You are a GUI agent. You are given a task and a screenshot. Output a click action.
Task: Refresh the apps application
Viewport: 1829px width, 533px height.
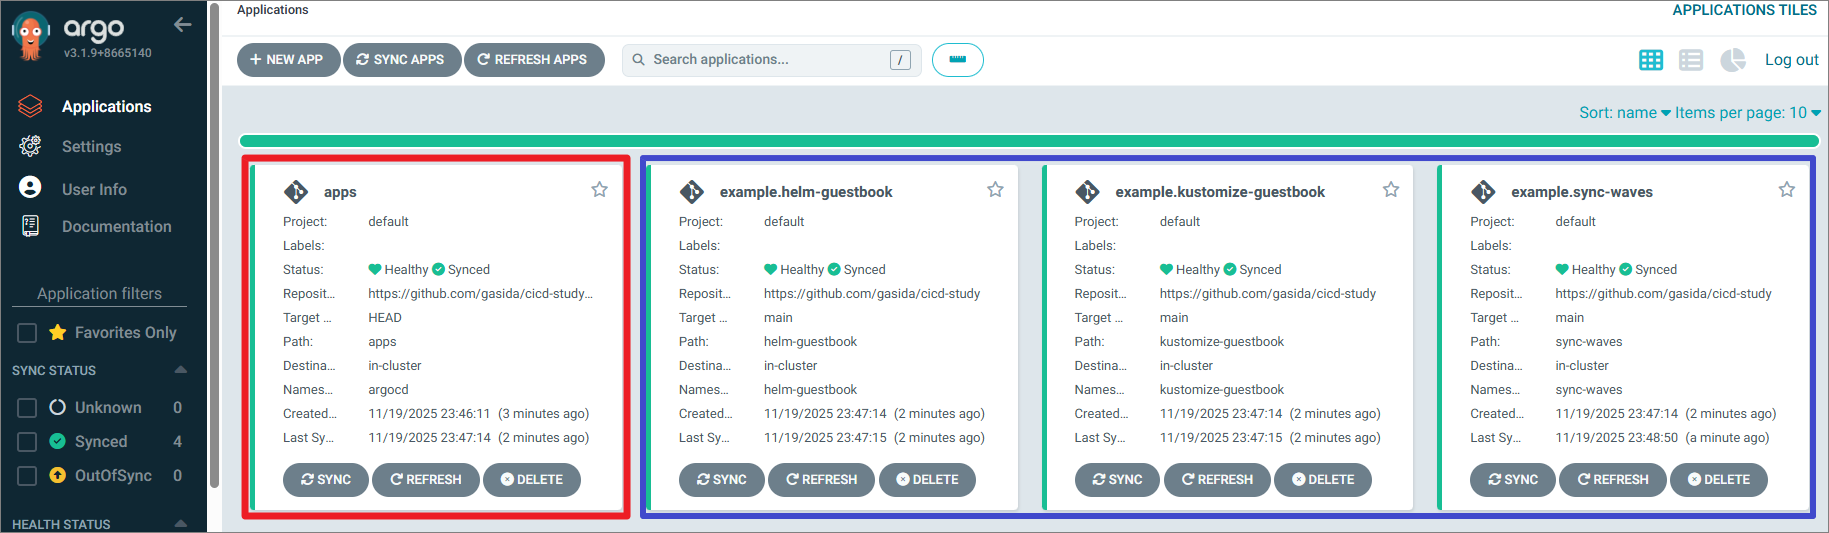pyautogui.click(x=426, y=480)
